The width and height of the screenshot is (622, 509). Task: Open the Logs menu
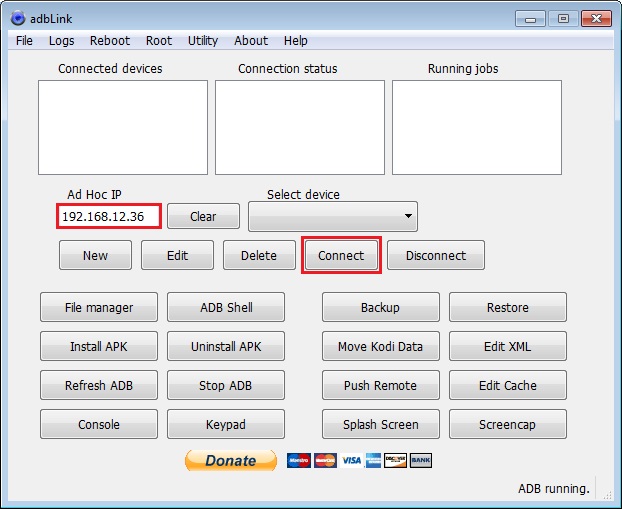[61, 40]
